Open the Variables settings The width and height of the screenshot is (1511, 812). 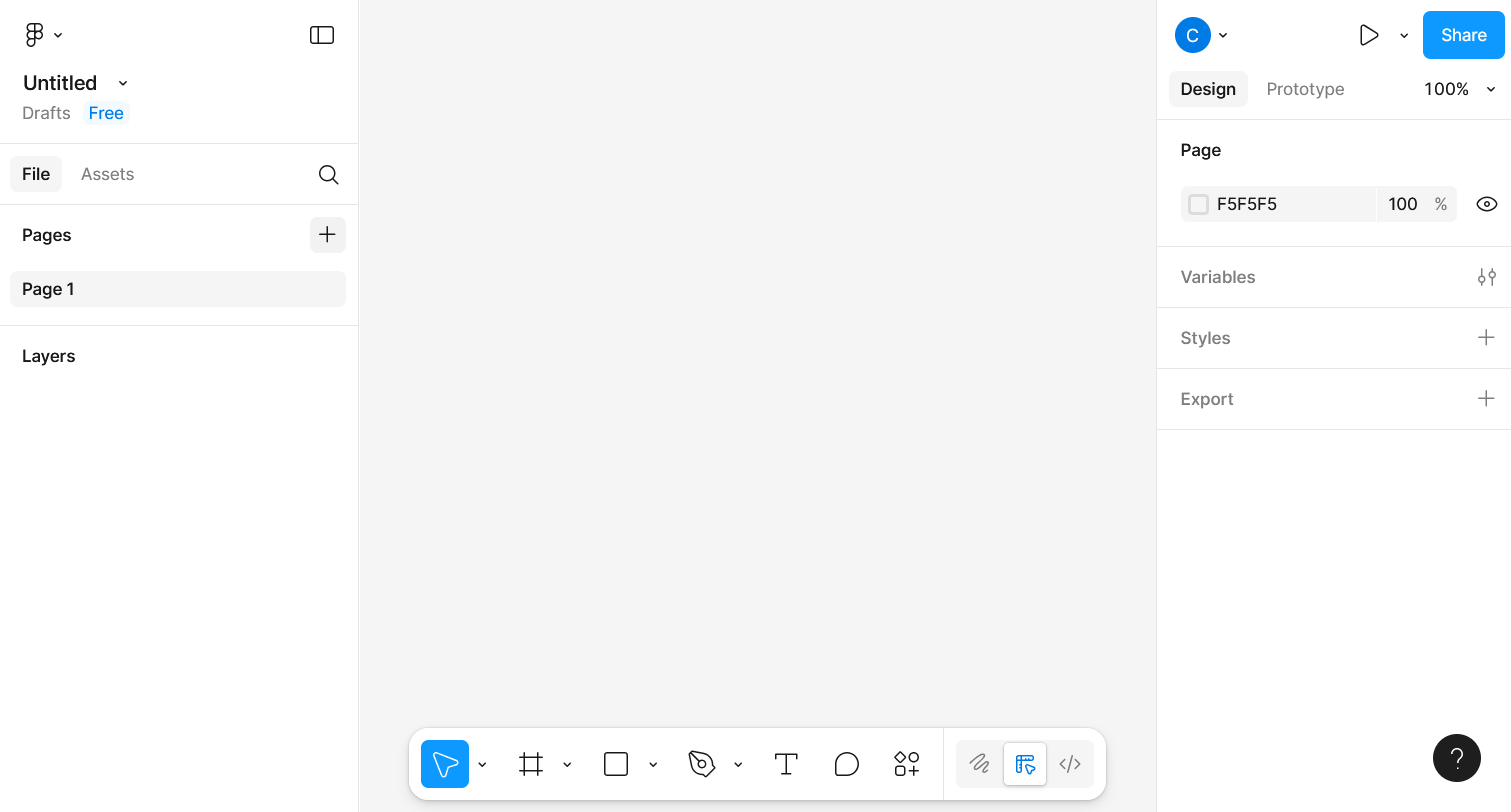pyautogui.click(x=1486, y=277)
